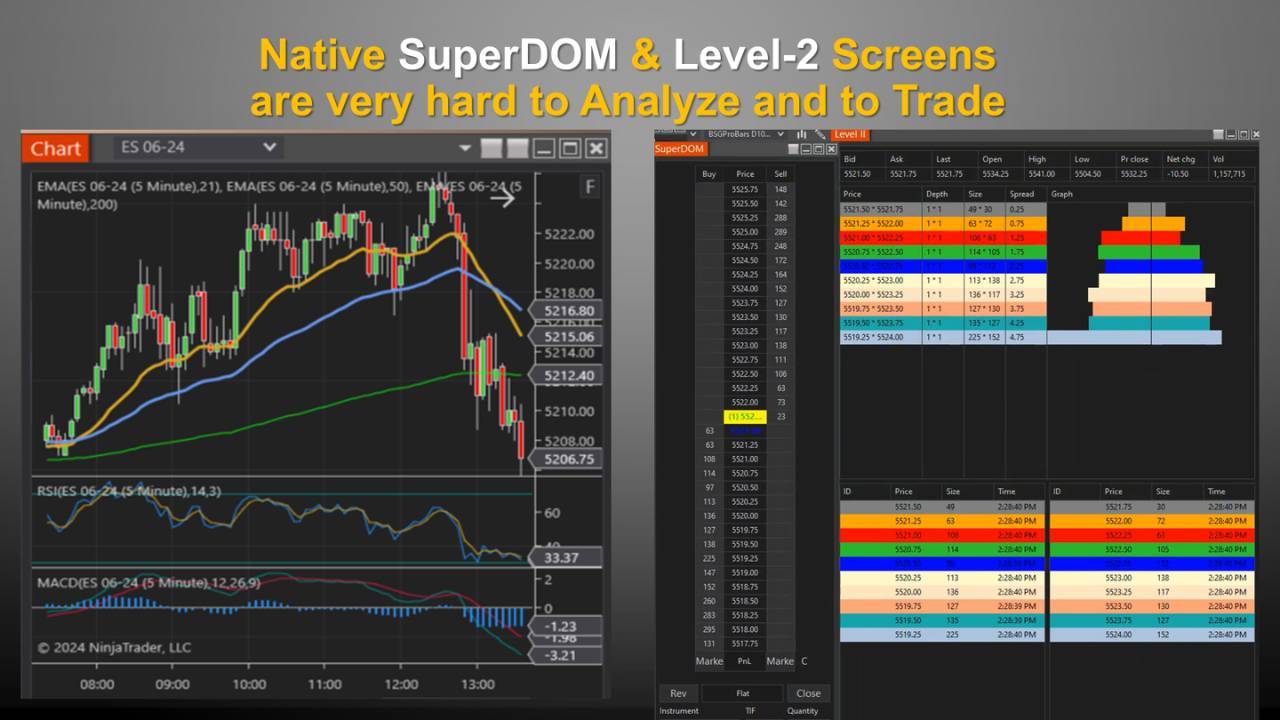Click the High value 5541.00 in Level II
This screenshot has width=1280, height=720.
1042,173
